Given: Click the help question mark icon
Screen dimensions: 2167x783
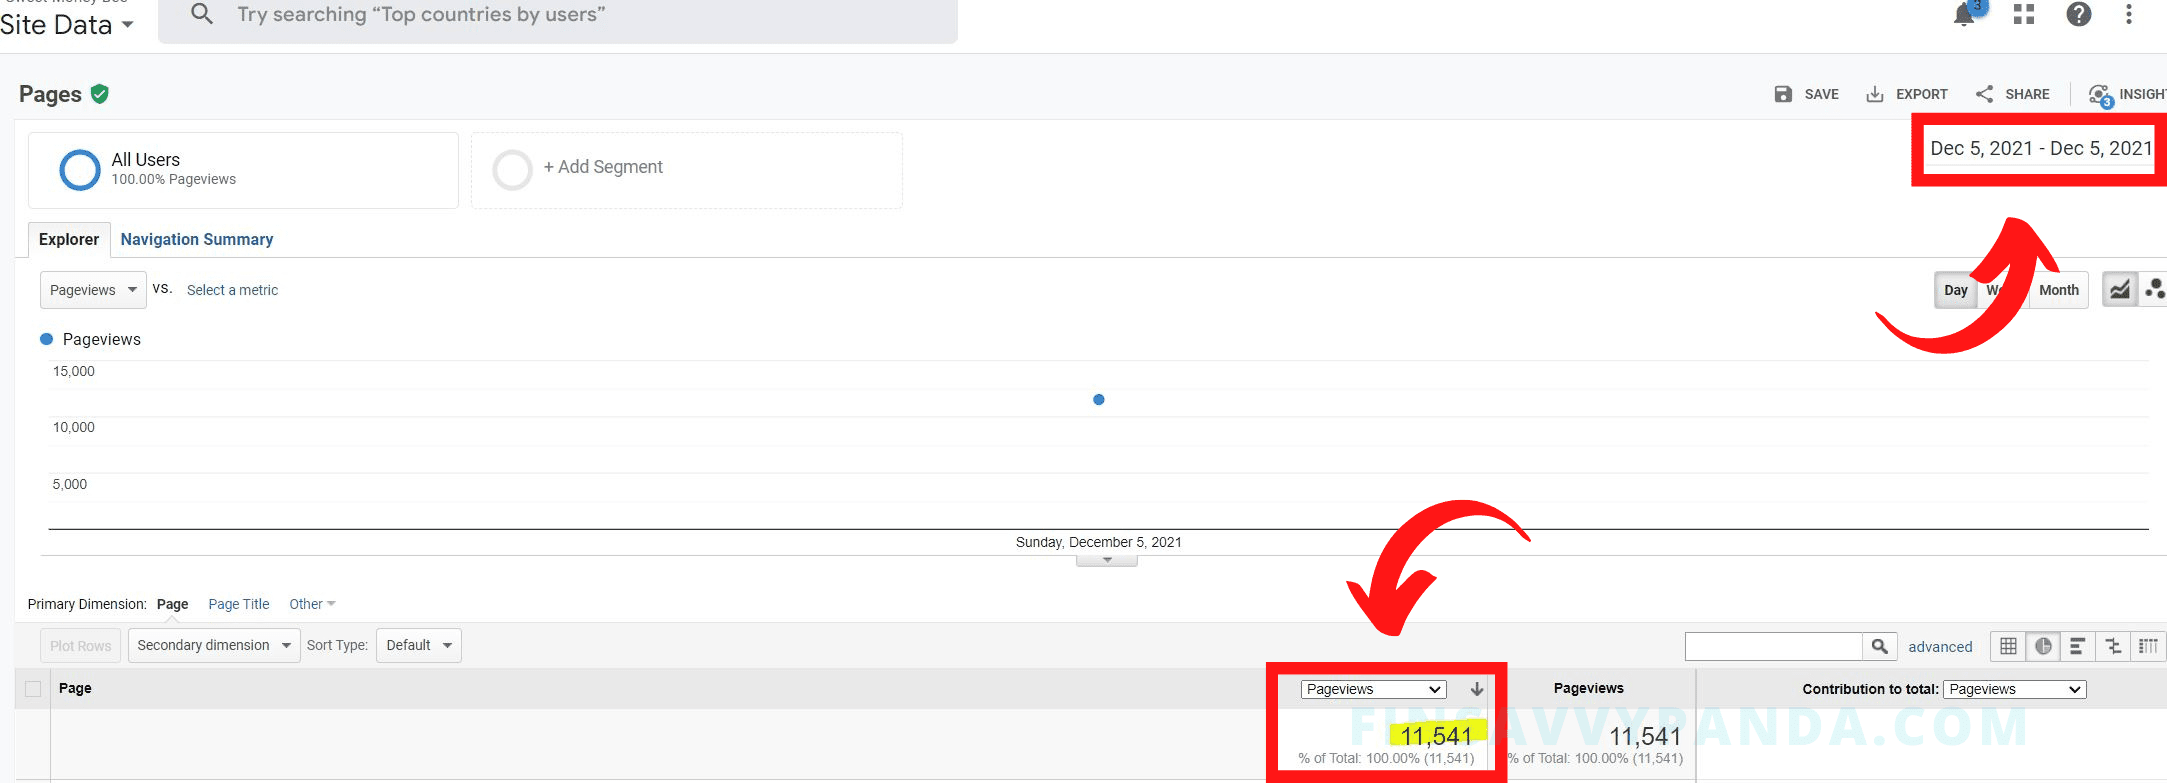Looking at the screenshot, I should point(2078,14).
